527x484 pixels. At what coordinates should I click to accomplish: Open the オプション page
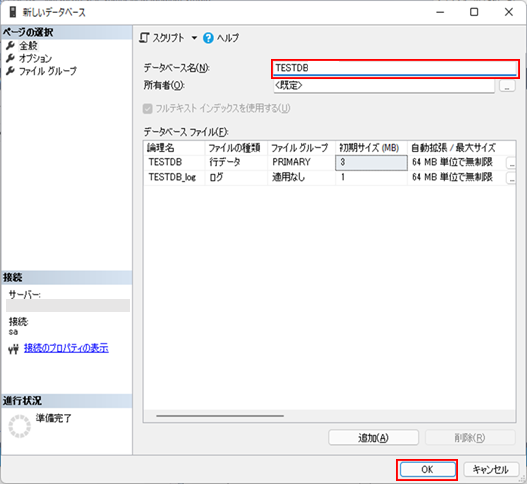tap(35, 58)
